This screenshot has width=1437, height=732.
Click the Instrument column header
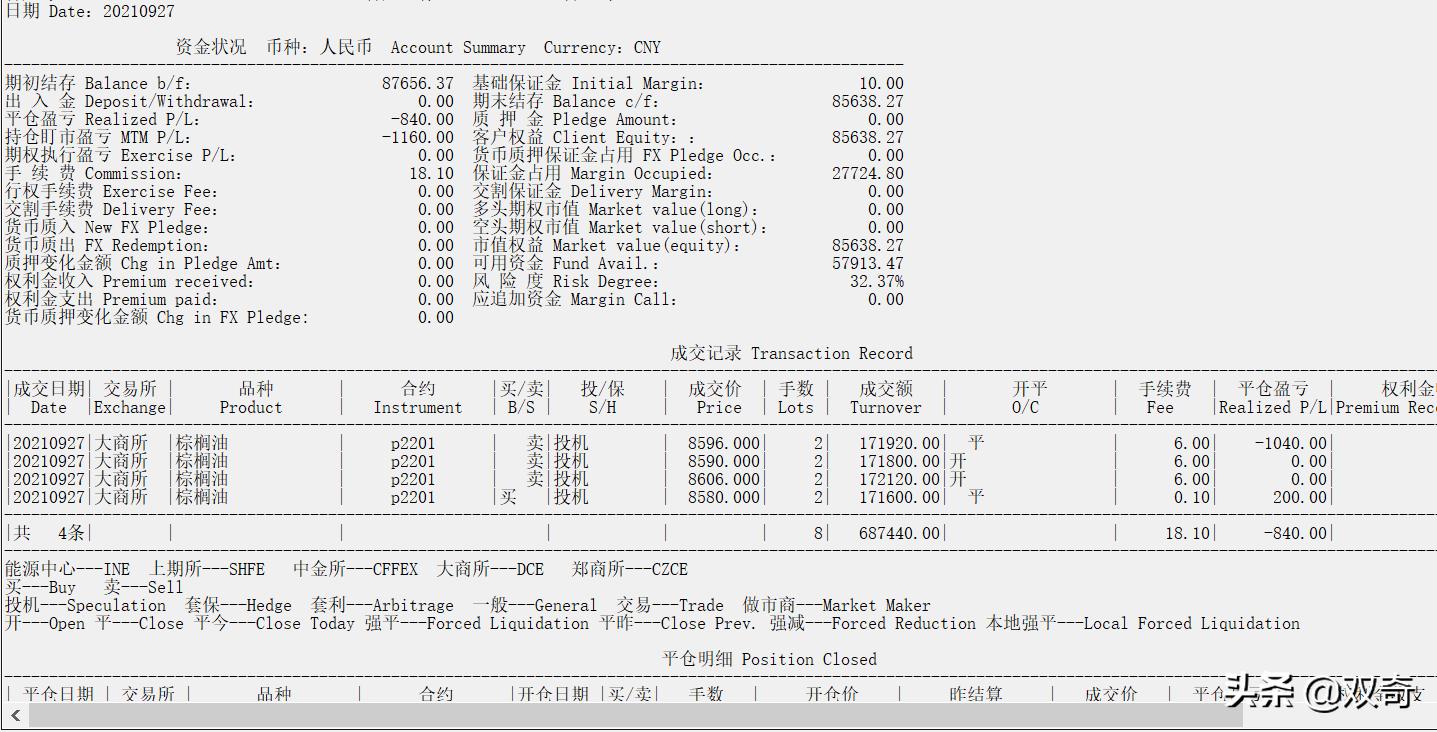418,398
